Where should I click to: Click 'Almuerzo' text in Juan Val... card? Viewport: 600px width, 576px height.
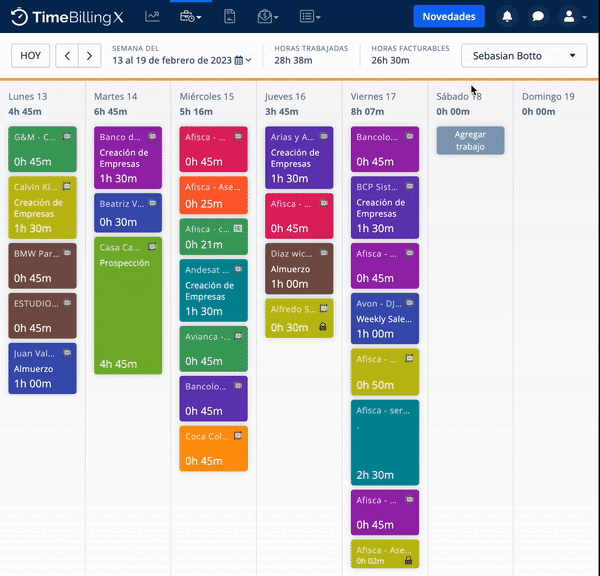(34, 369)
